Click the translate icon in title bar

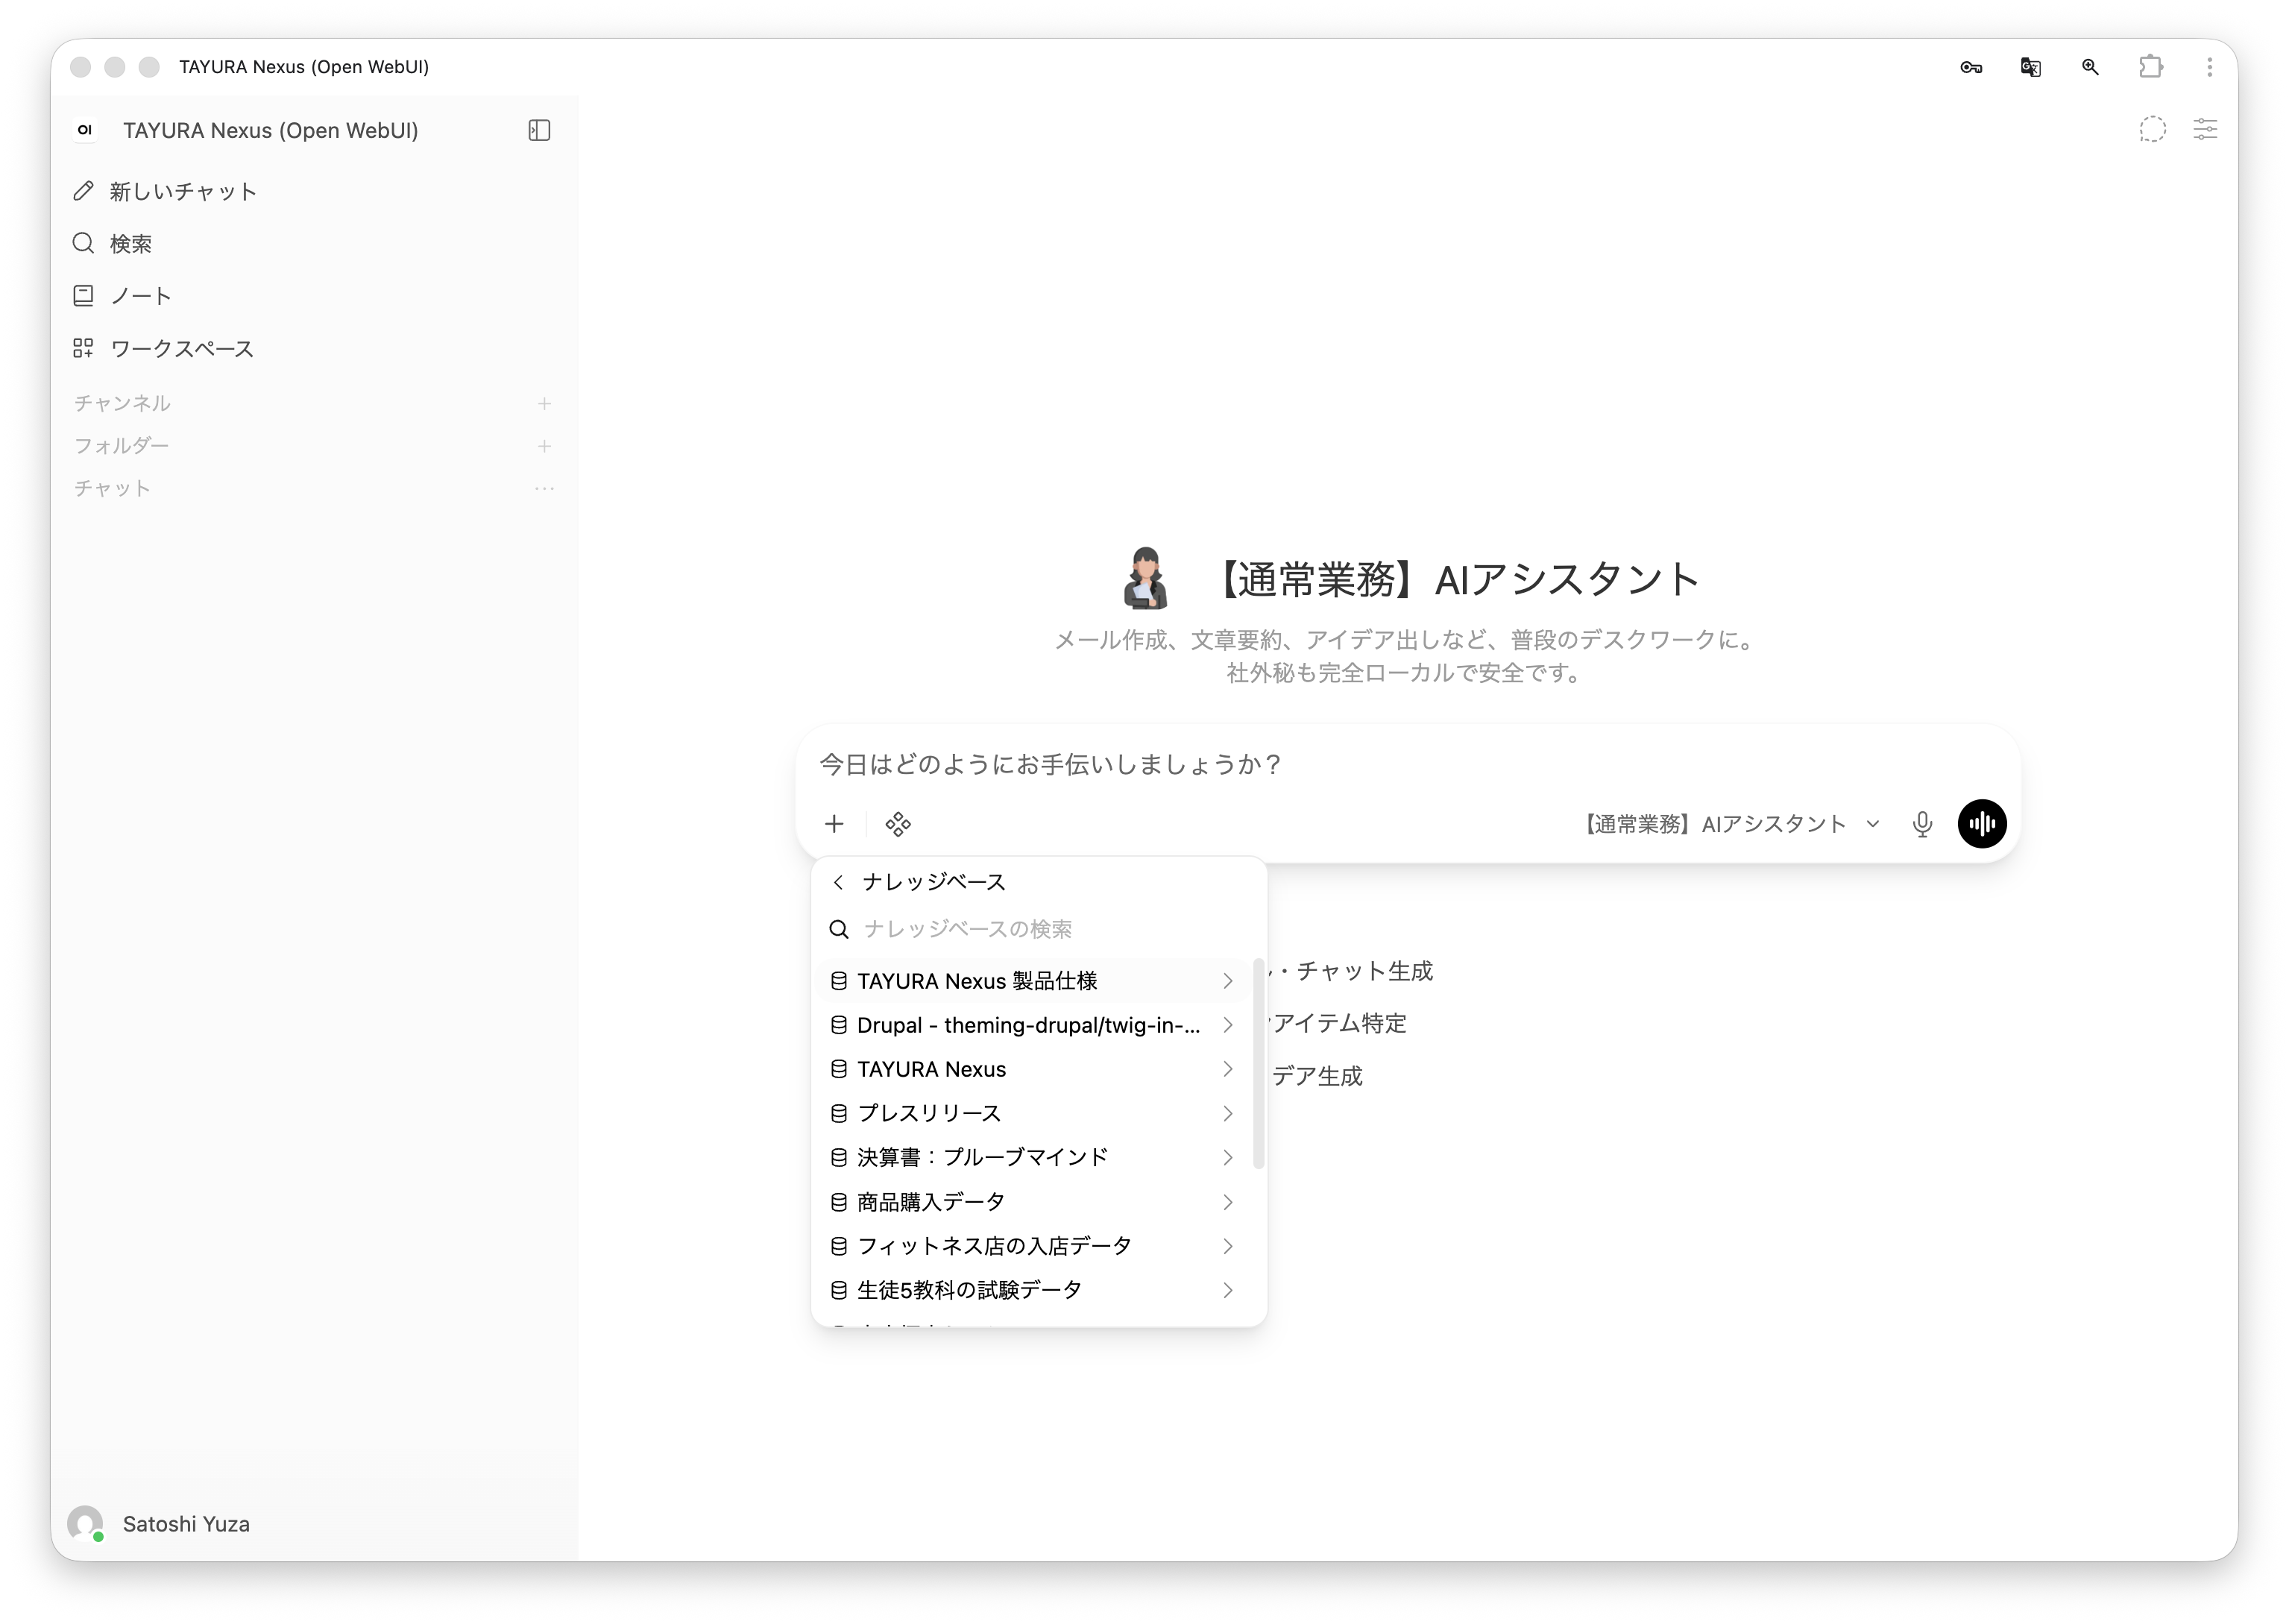coord(2030,67)
